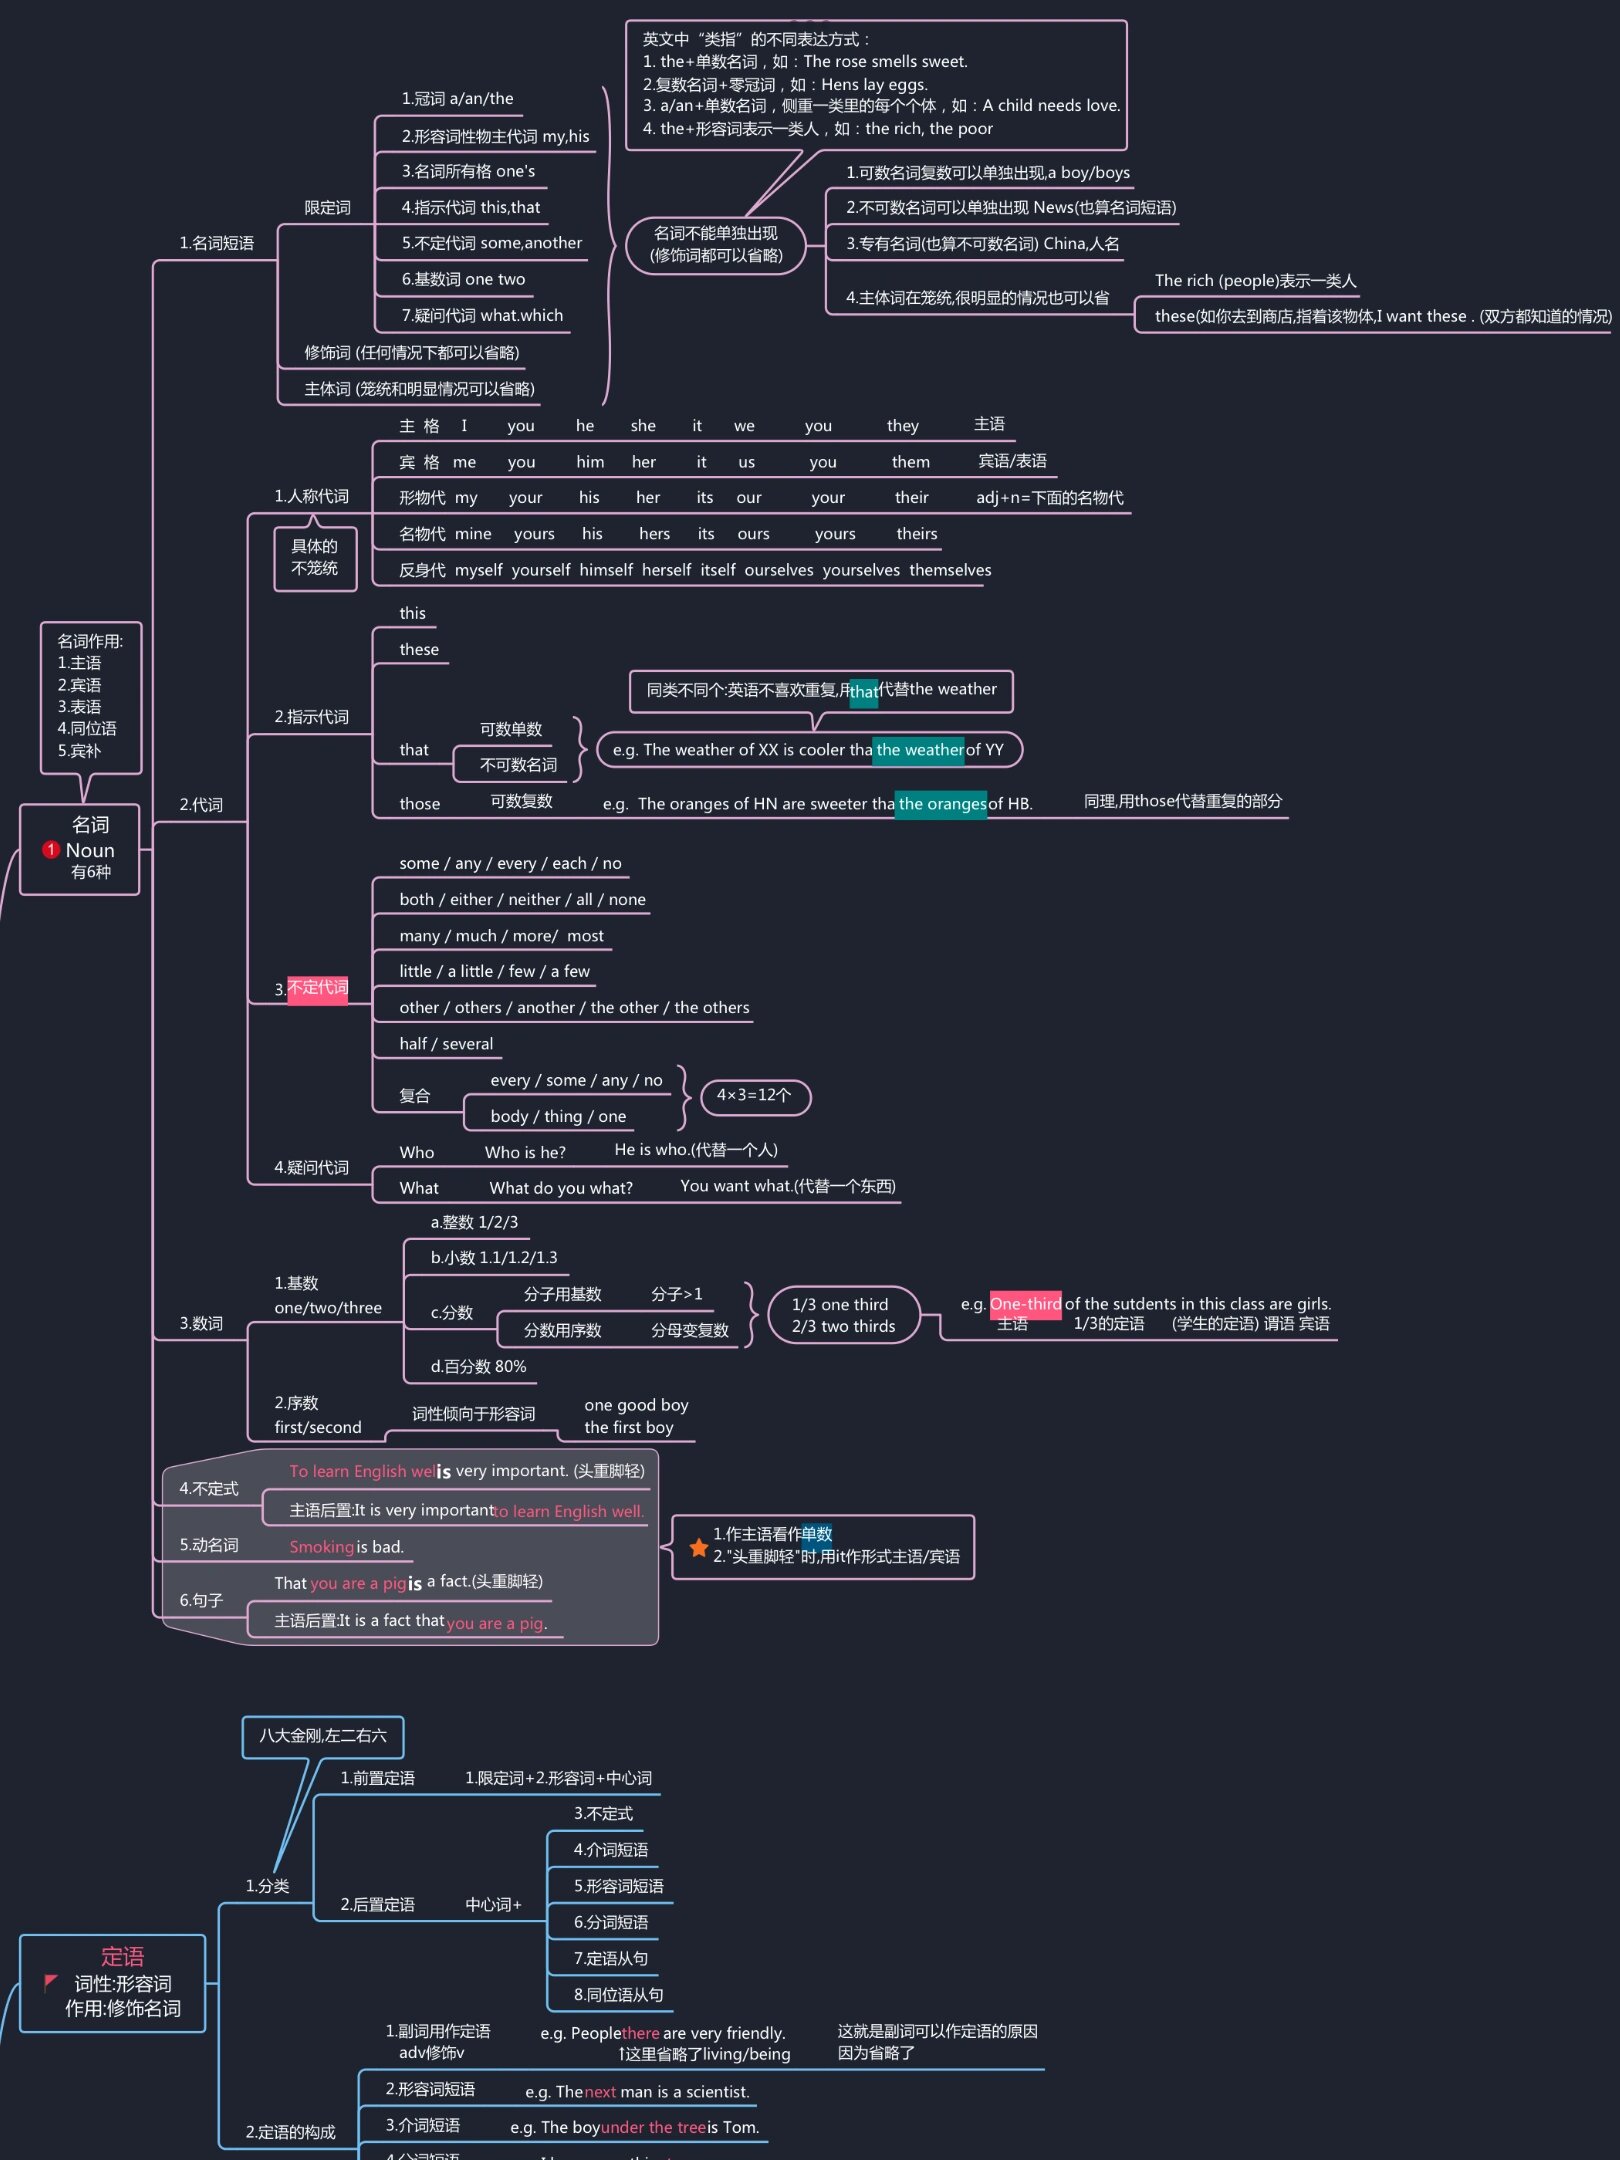Select the those node under 指示代词
The height and width of the screenshot is (2160, 1620).
click(419, 803)
